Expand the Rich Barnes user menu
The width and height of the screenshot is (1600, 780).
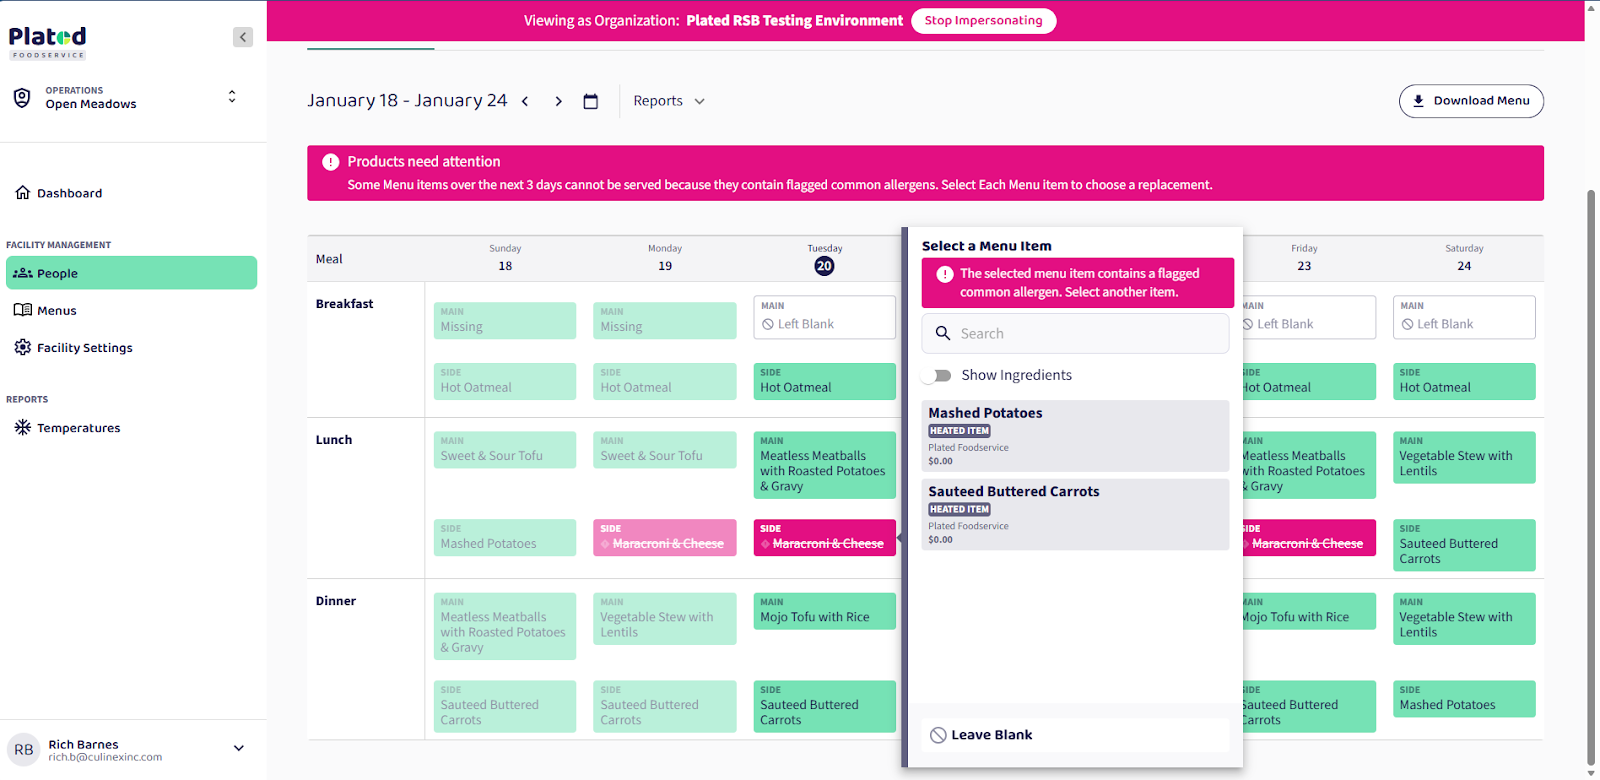point(238,748)
